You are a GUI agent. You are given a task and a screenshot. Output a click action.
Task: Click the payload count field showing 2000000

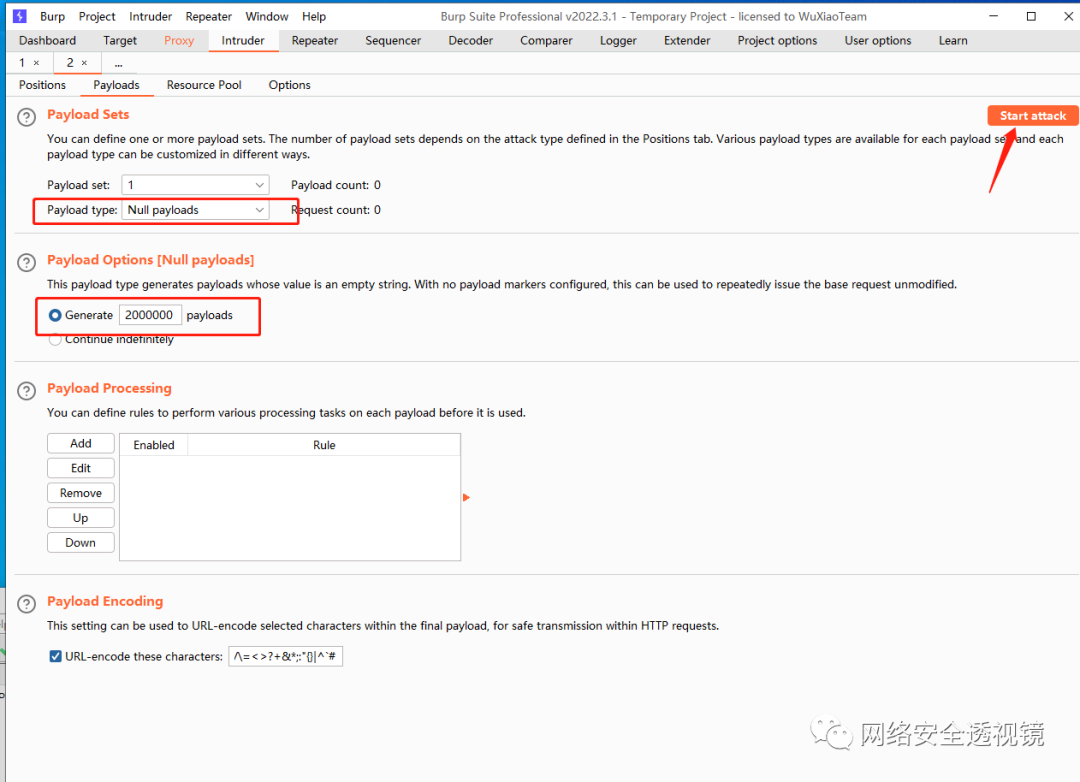[150, 315]
